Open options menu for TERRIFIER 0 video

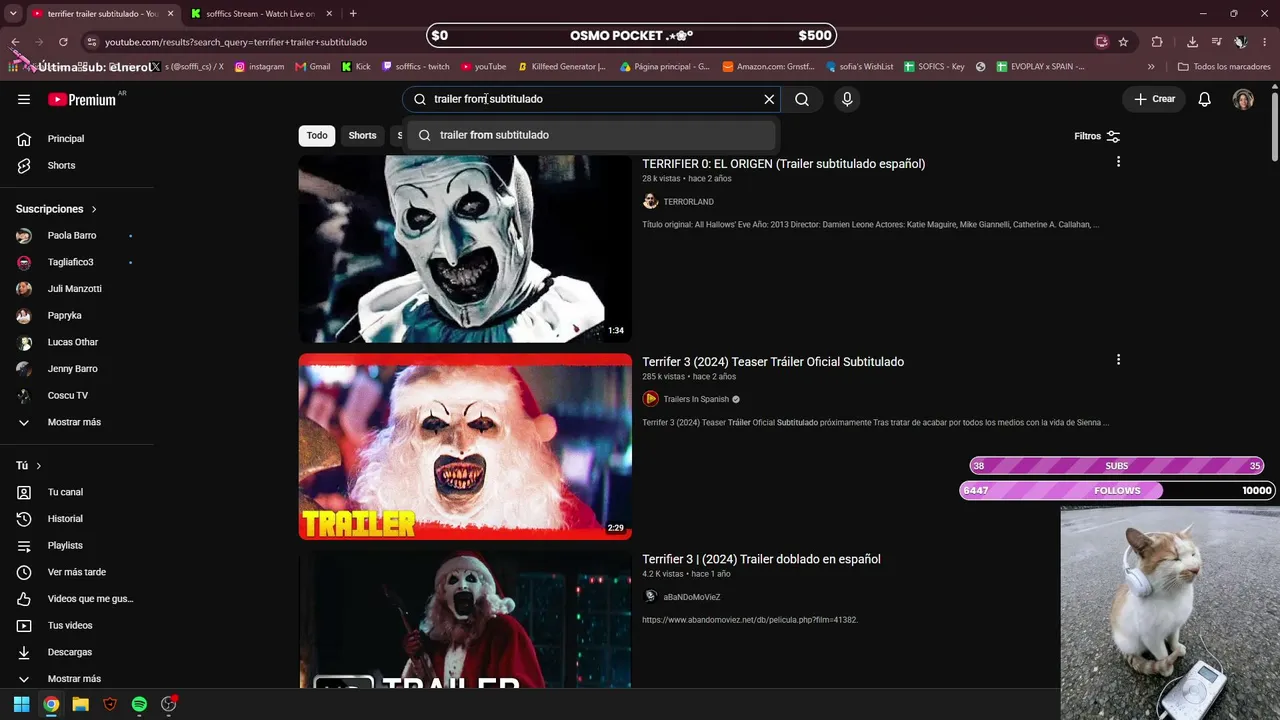1118,162
